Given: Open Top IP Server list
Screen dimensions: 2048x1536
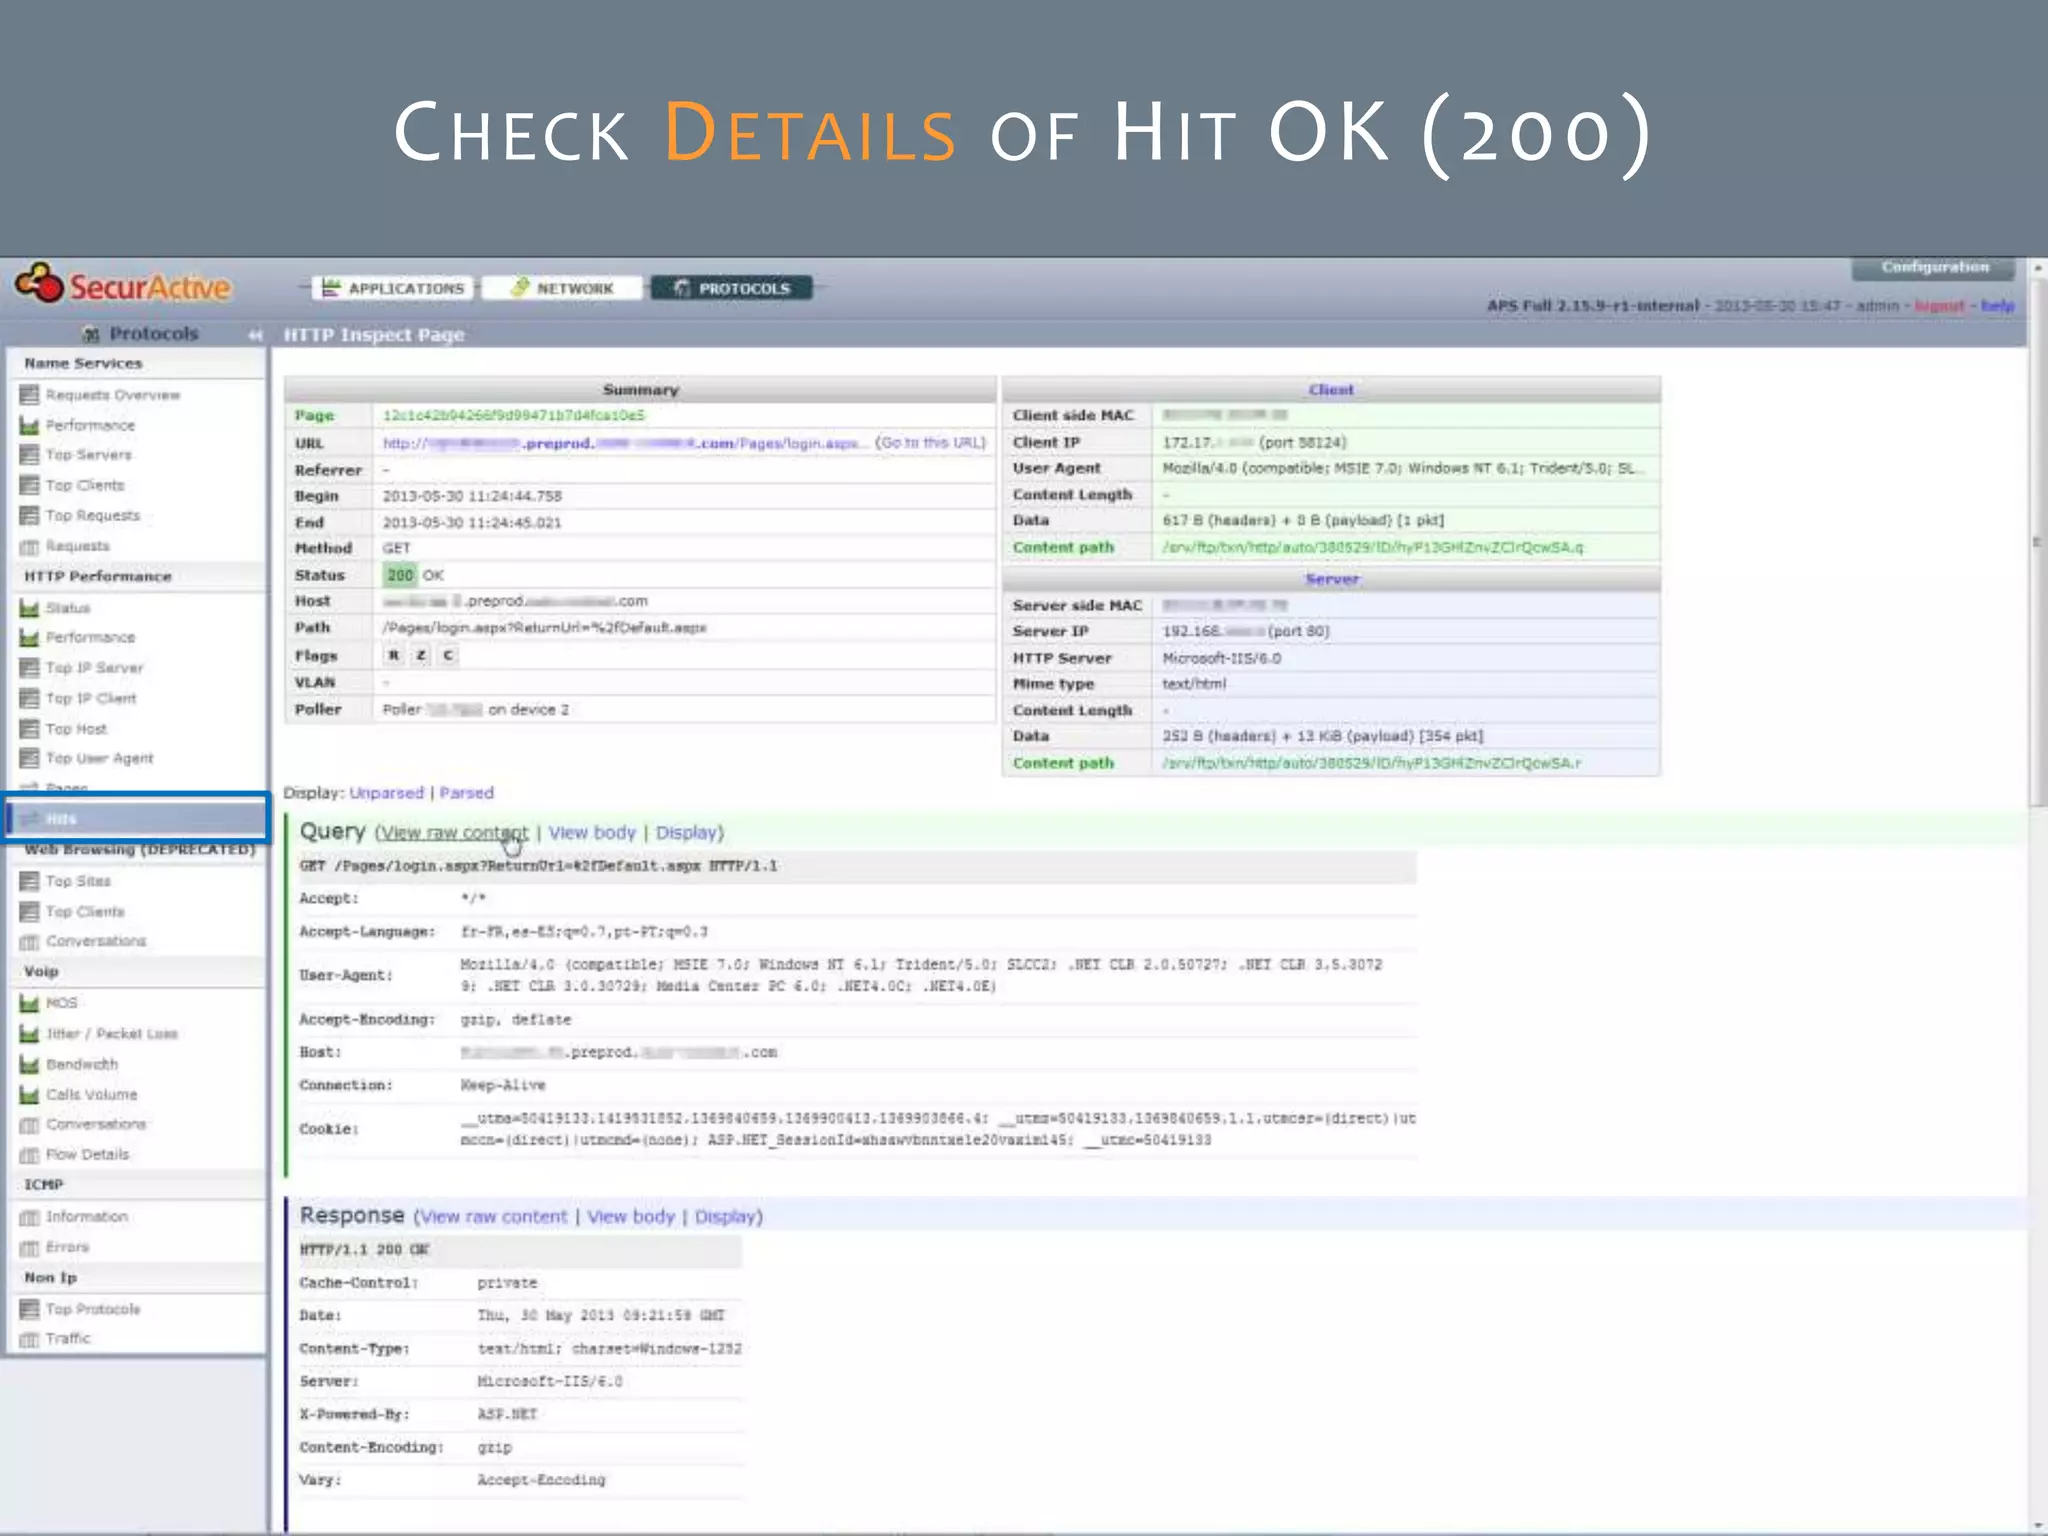Looking at the screenshot, I should [94, 668].
